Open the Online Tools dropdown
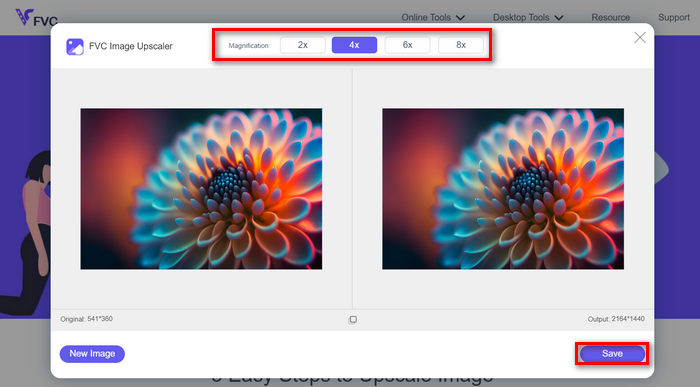Screen dimensions: 700x387 coord(433,17)
